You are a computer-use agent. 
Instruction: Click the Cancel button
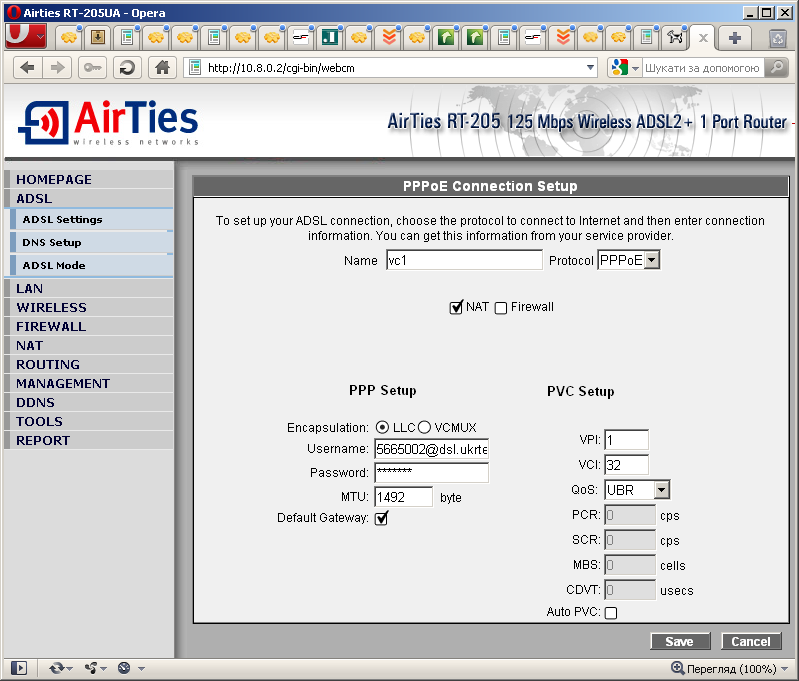(x=751, y=641)
